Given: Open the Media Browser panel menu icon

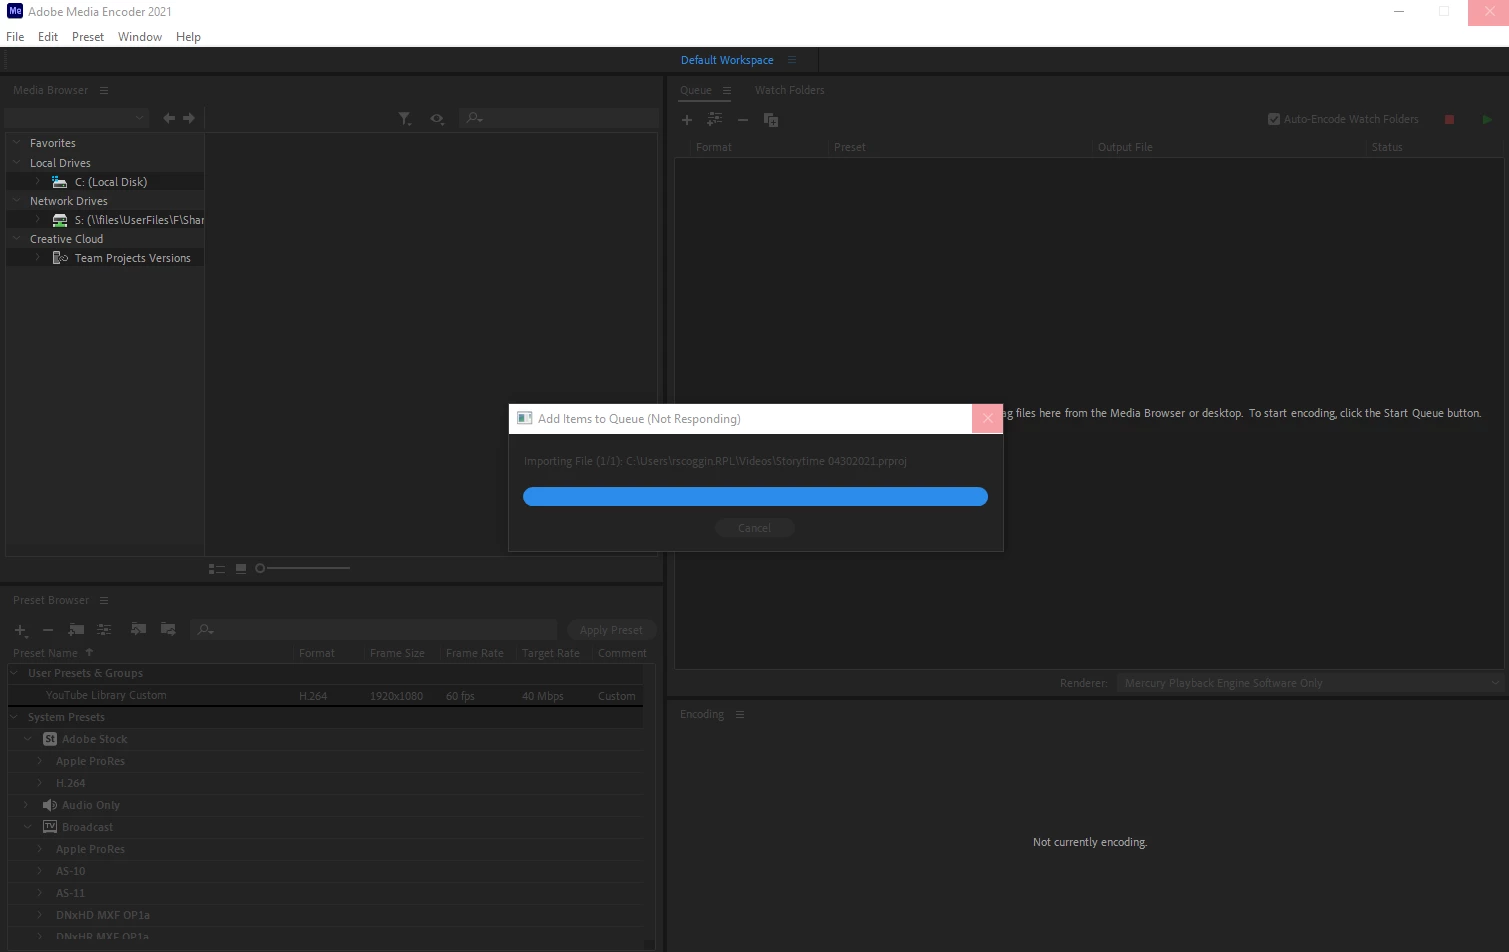Looking at the screenshot, I should pos(103,90).
